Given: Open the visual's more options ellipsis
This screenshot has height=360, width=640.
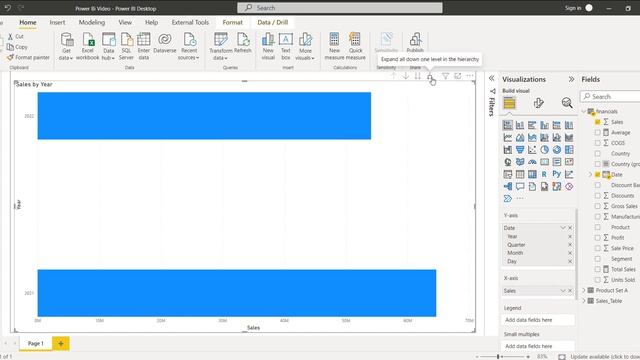Looking at the screenshot, I should point(470,76).
